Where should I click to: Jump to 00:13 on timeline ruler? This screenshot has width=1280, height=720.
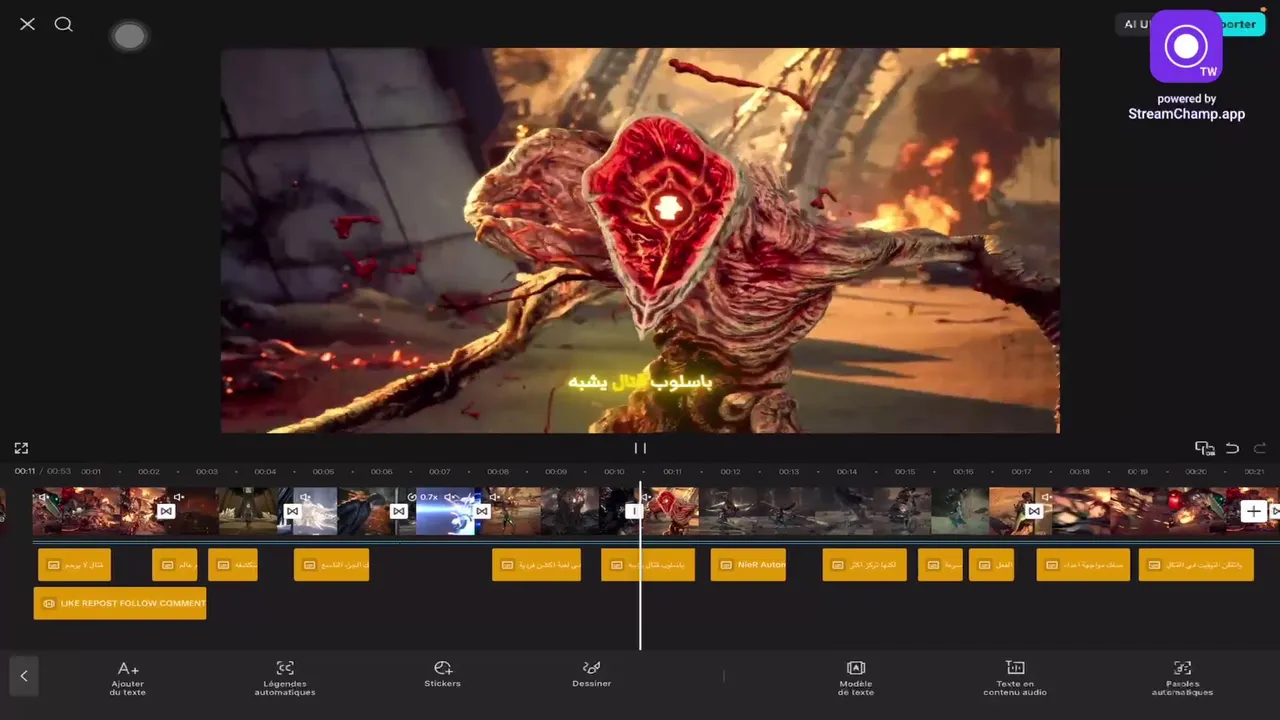(x=789, y=472)
